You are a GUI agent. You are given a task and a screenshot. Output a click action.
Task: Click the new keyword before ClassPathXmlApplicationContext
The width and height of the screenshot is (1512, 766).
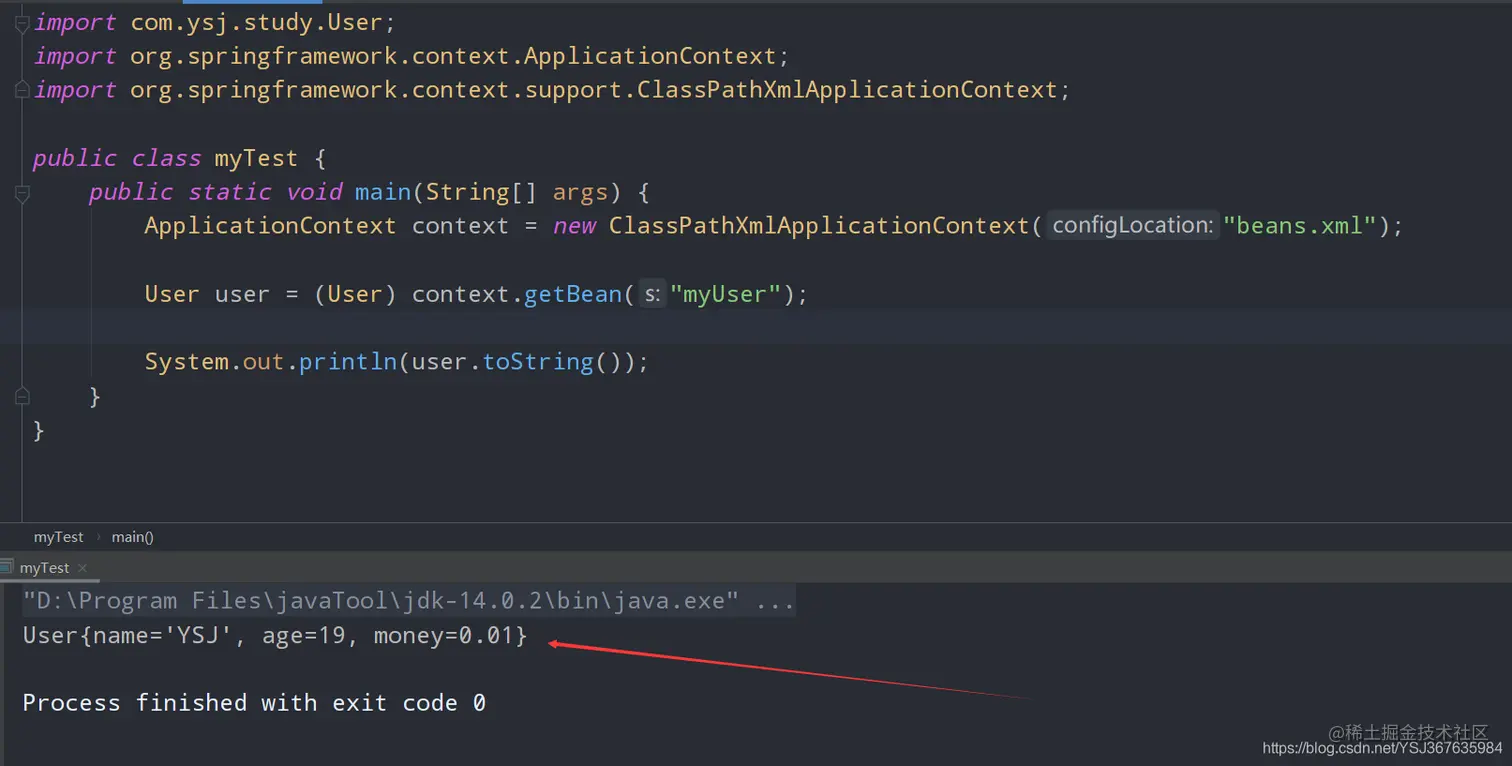pos(574,226)
